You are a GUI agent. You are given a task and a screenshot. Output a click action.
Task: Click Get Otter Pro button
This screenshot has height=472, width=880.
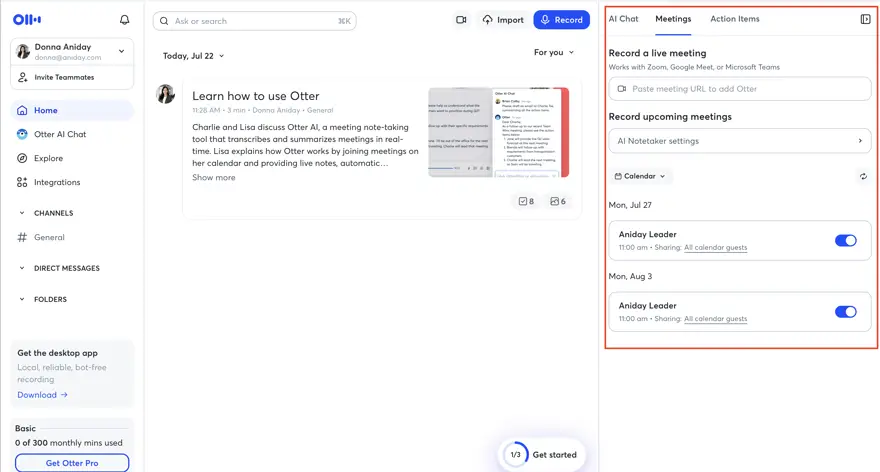[x=72, y=463]
